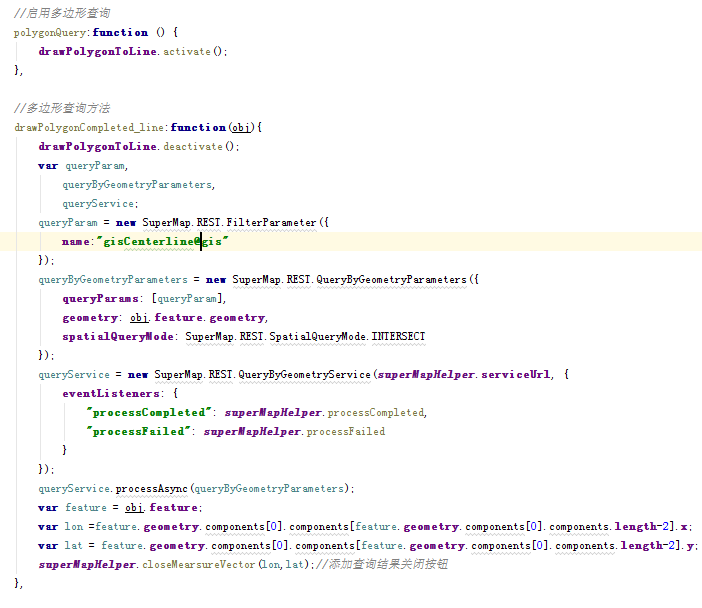Click 'processCompleted' after superMapHelper.

pyautogui.click(x=376, y=412)
